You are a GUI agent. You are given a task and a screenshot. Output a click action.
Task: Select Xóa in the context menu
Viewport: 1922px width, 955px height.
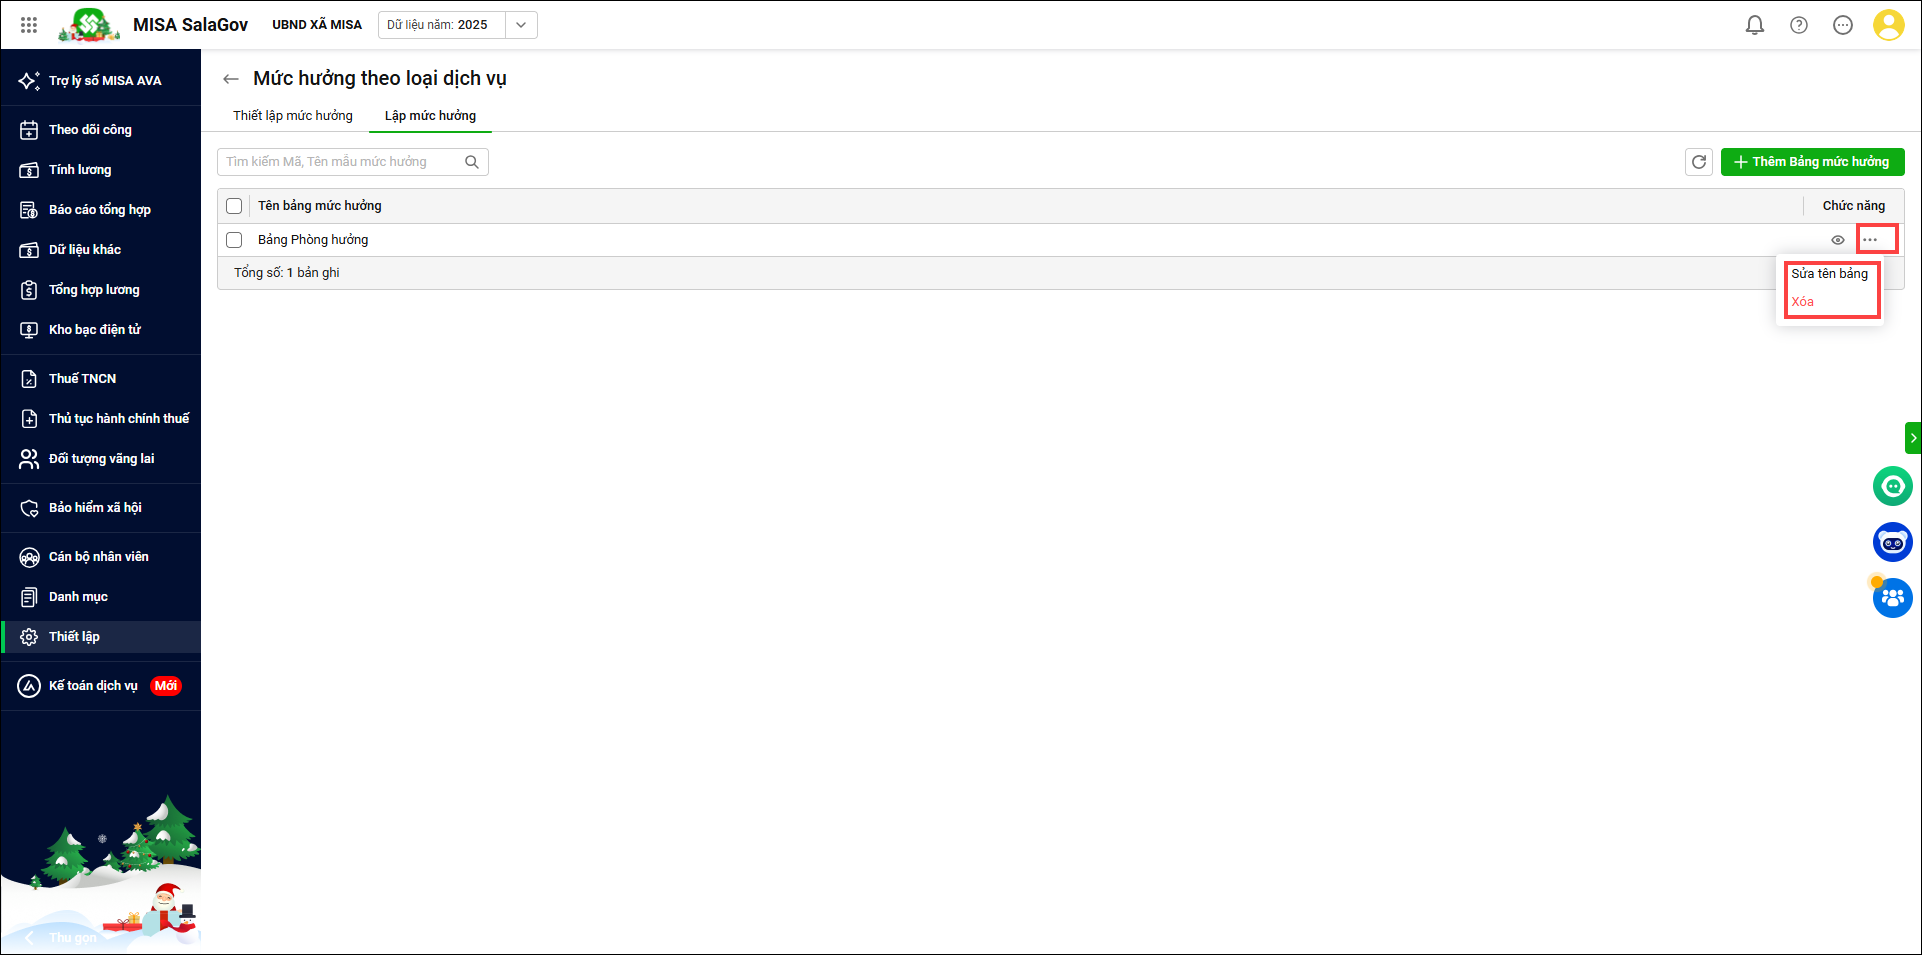[x=1802, y=302]
